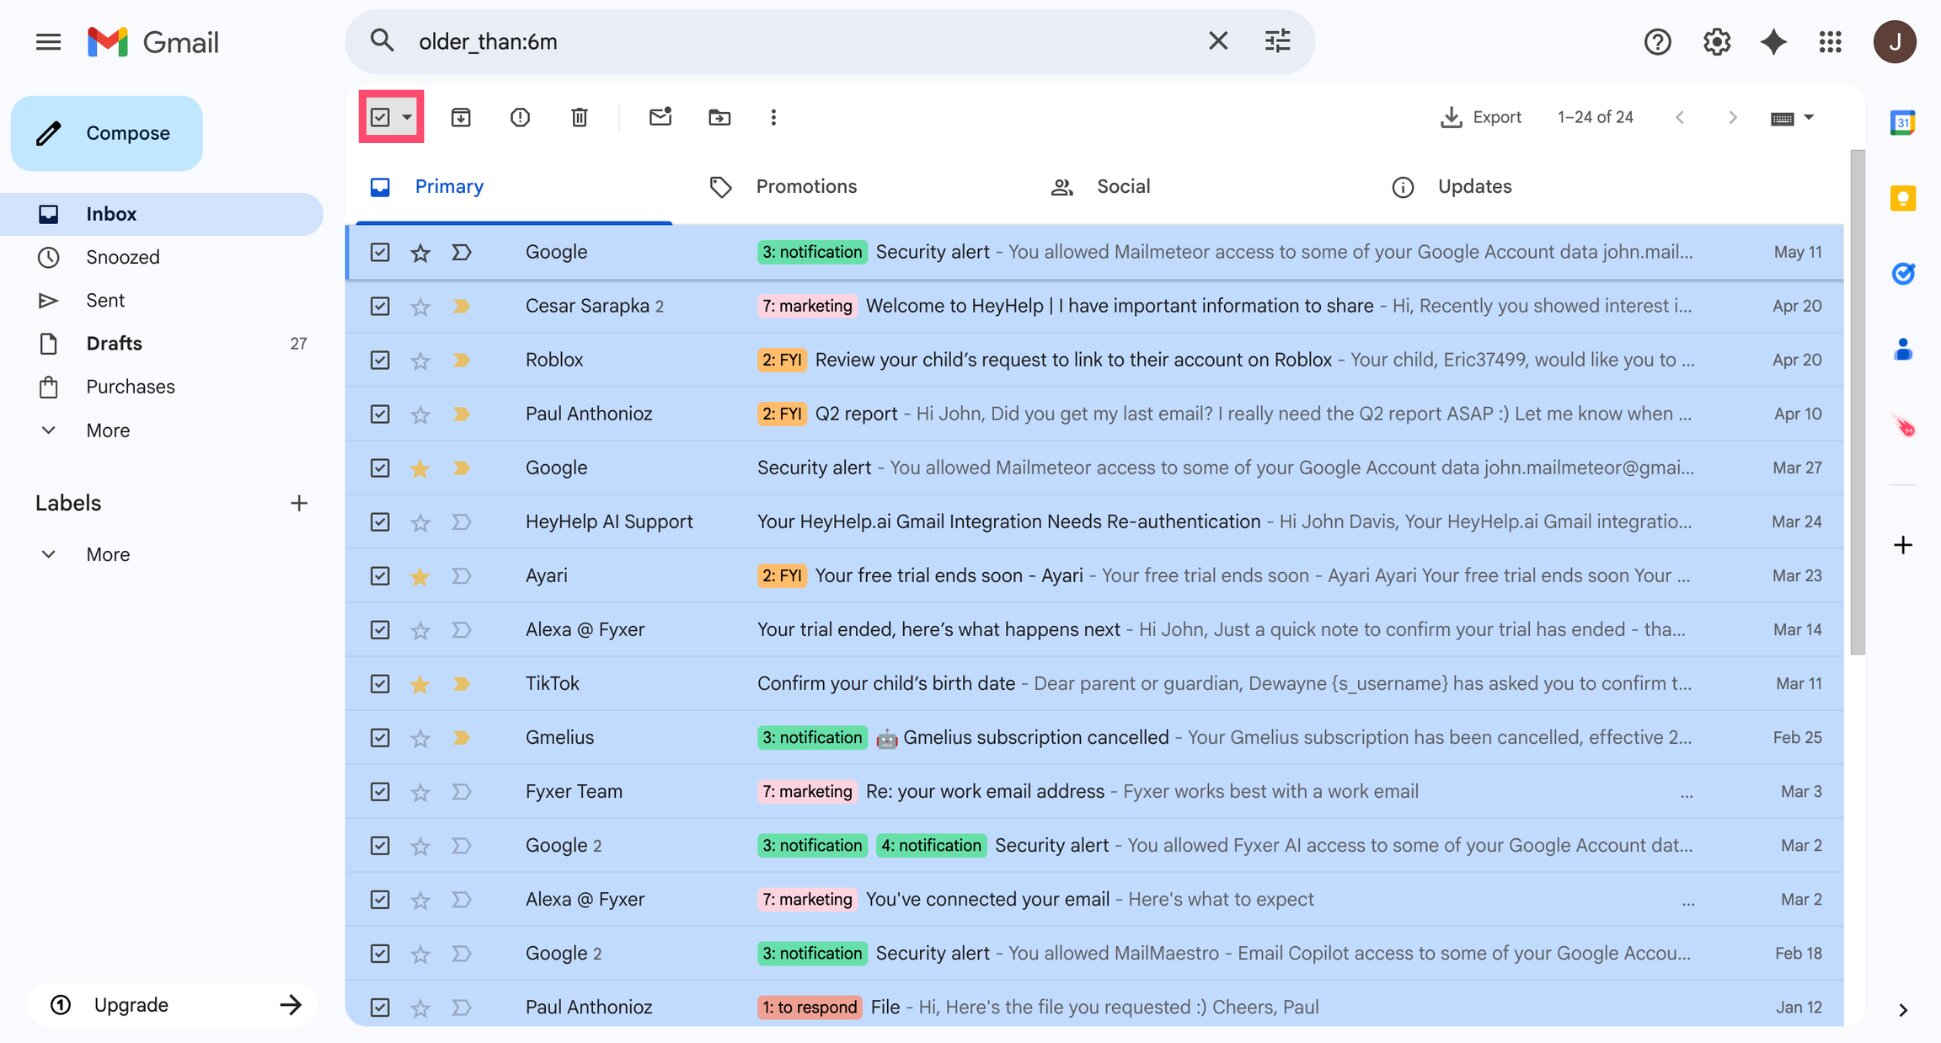Open Settings gear icon
1941x1043 pixels.
coord(1716,42)
